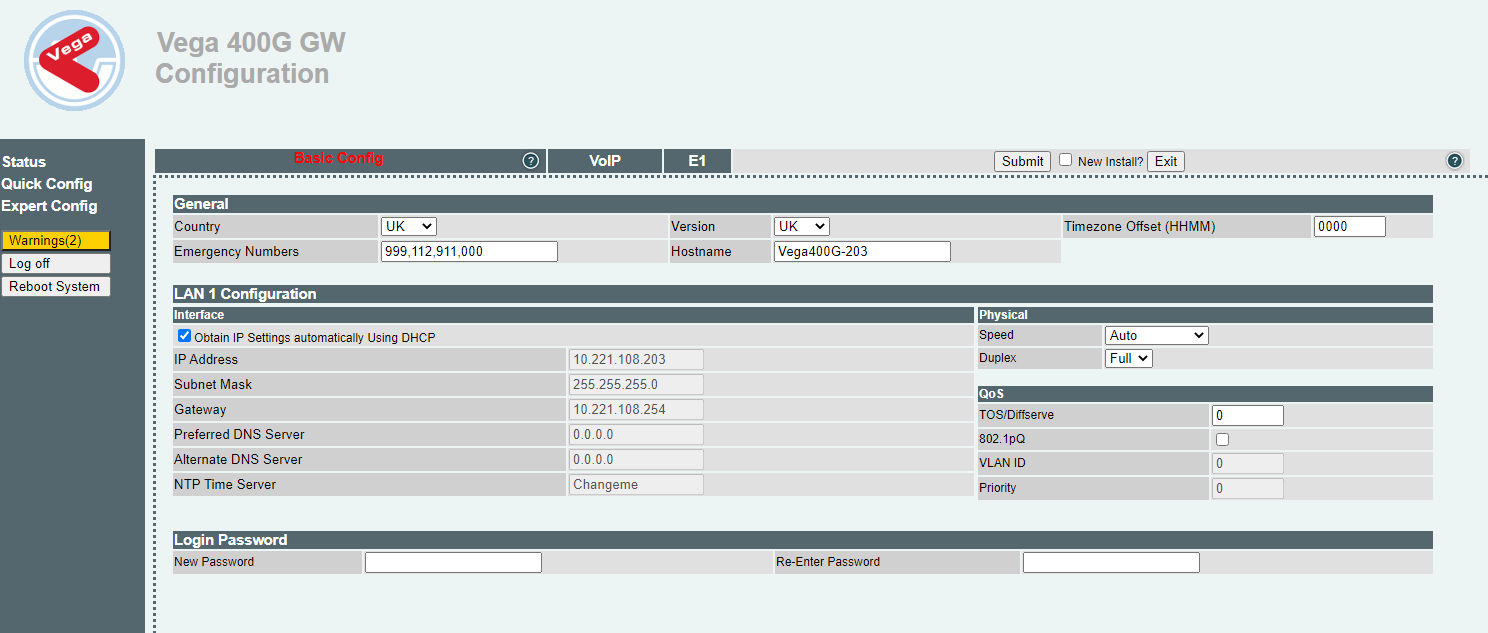Click the IP Address field
The width and height of the screenshot is (1488, 633).
pos(636,359)
